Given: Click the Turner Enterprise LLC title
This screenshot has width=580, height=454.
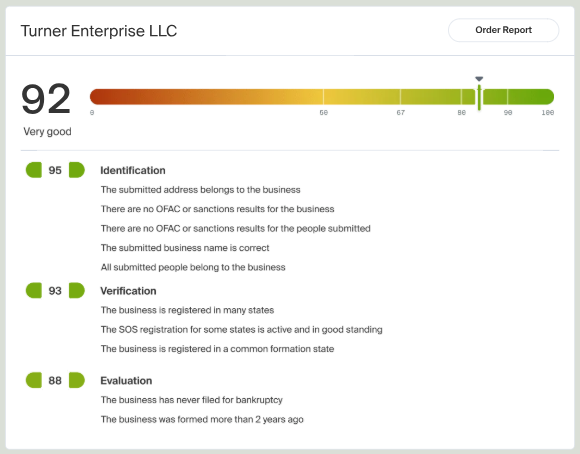Looking at the screenshot, I should point(99,31).
